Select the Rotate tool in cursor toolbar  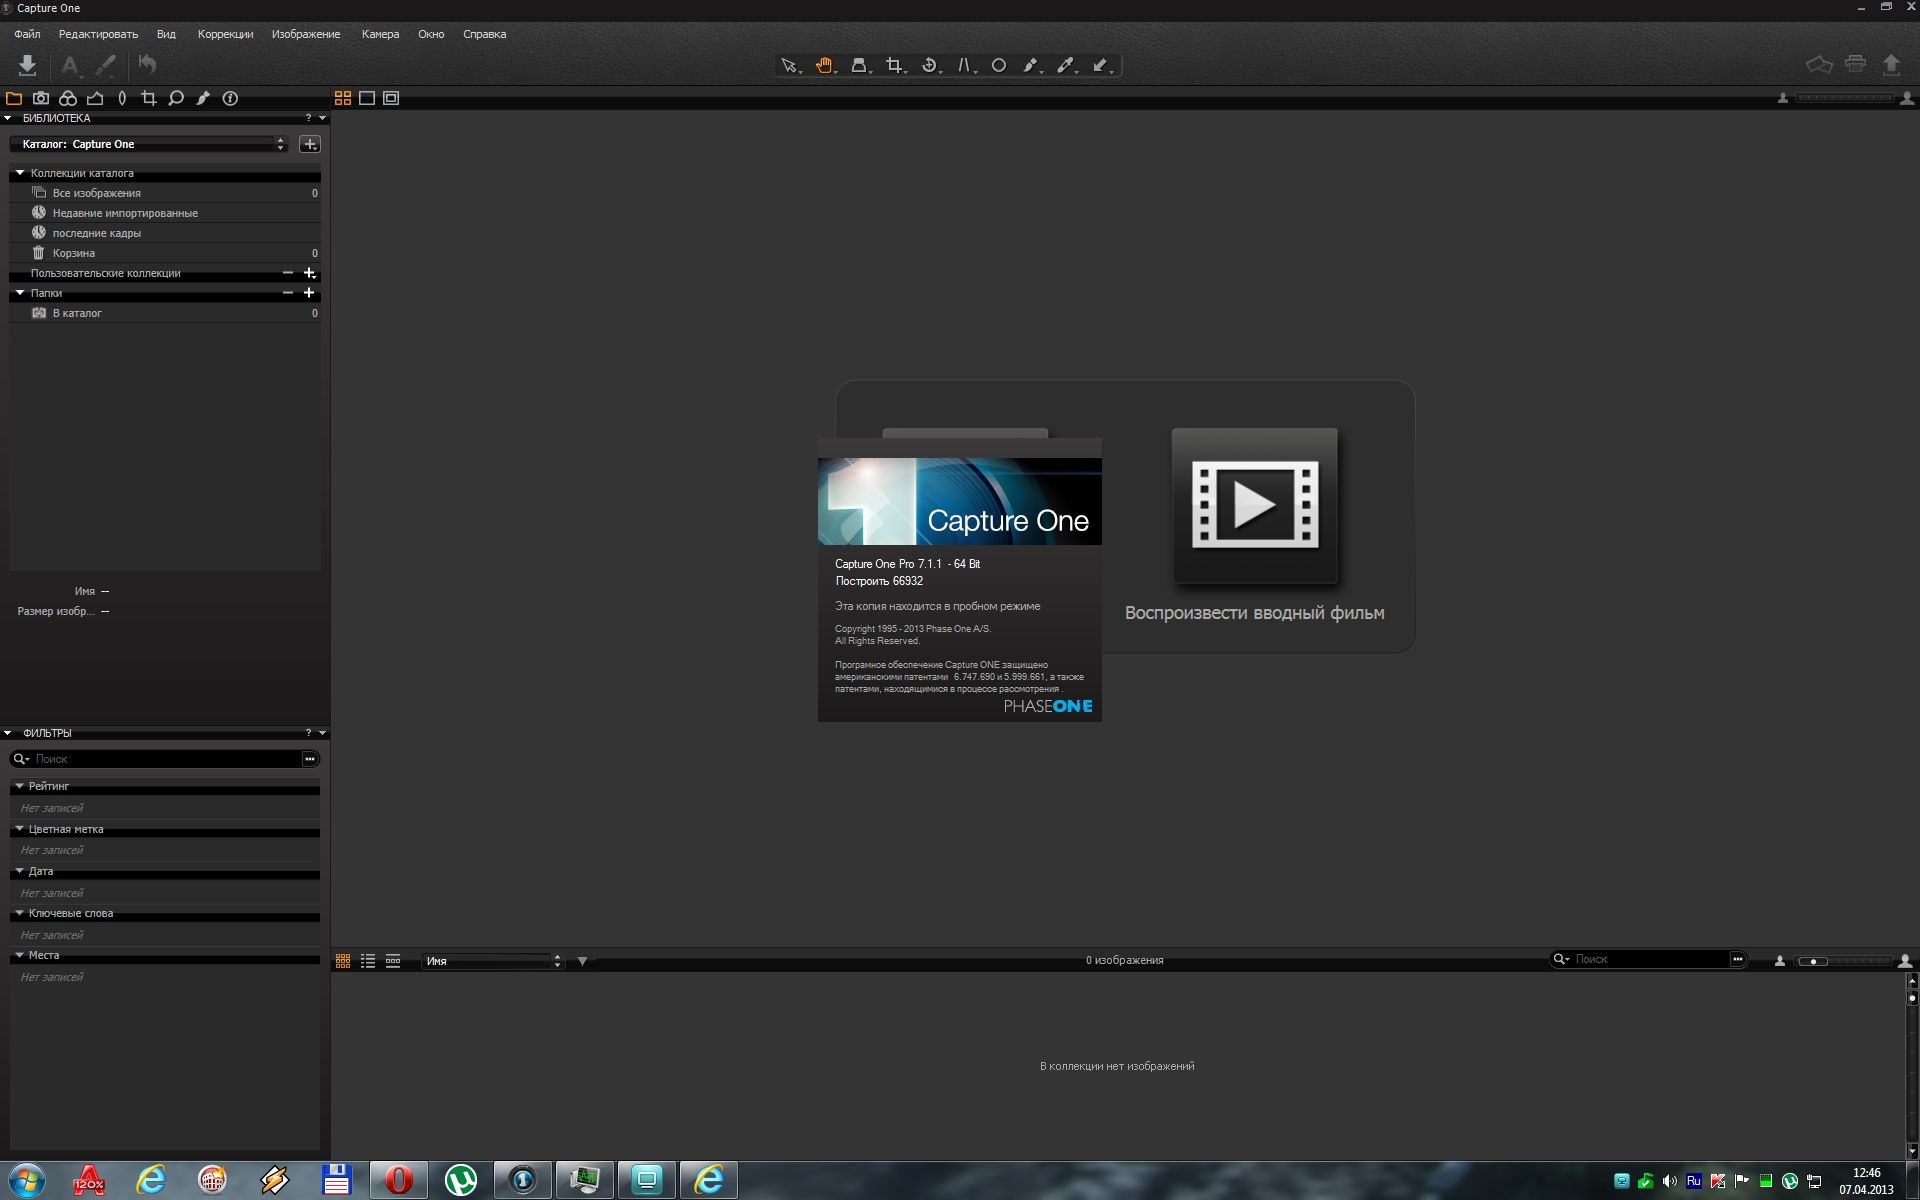pyautogui.click(x=929, y=65)
